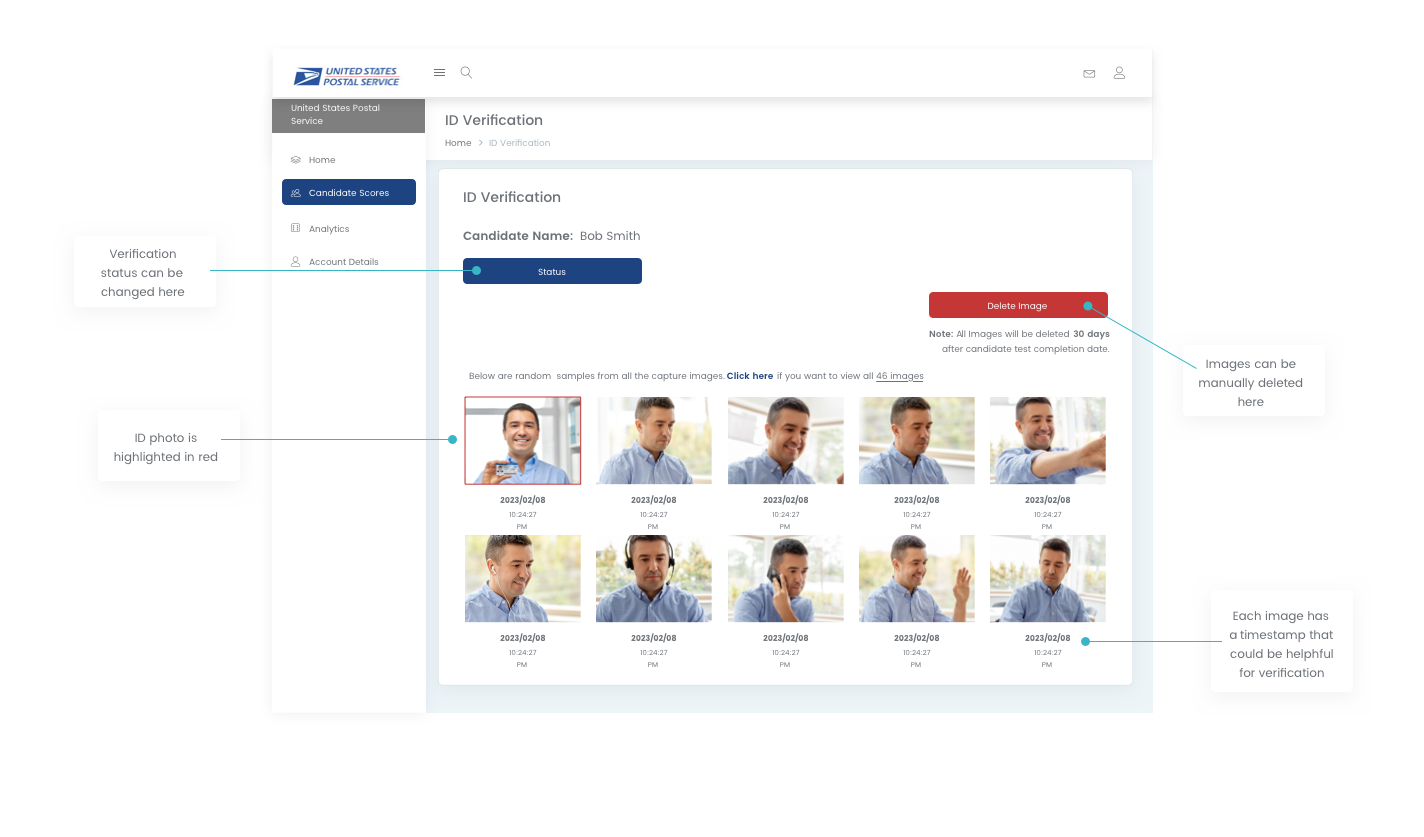Viewport: 1424px width, 837px height.
Task: Follow the "Click here" link
Action: [x=749, y=376]
